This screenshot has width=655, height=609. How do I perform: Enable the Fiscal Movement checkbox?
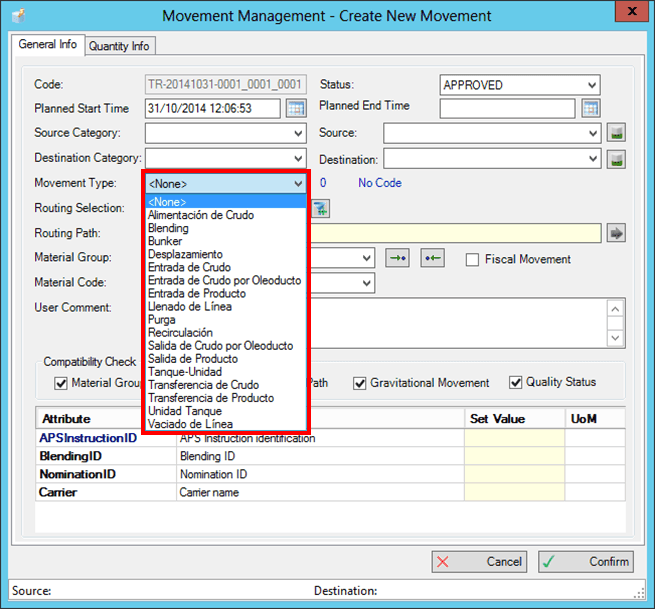point(473,260)
